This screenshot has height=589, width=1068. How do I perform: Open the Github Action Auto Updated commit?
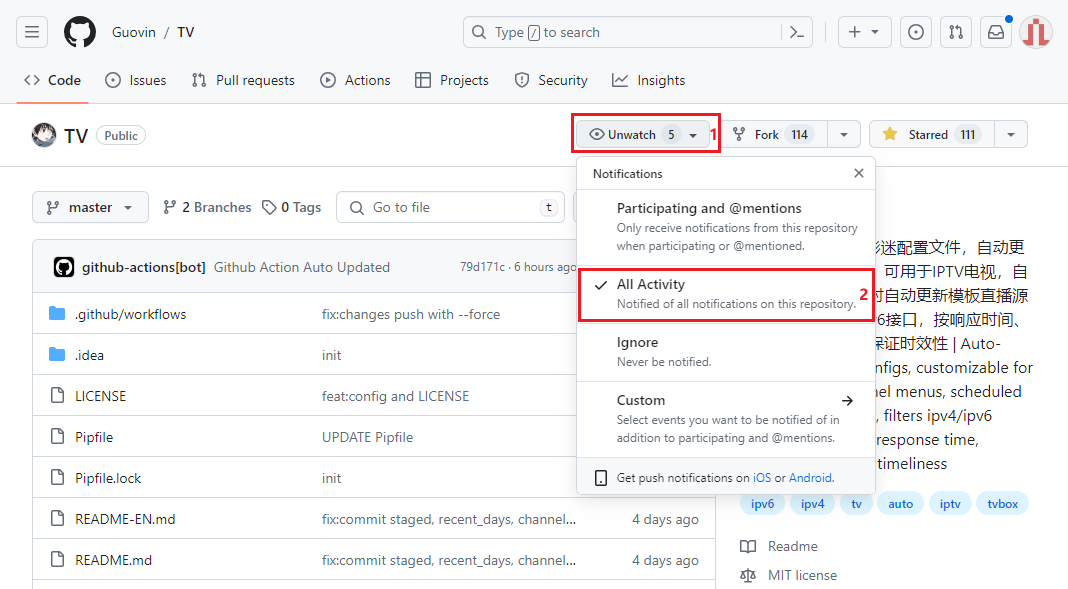[x=302, y=267]
